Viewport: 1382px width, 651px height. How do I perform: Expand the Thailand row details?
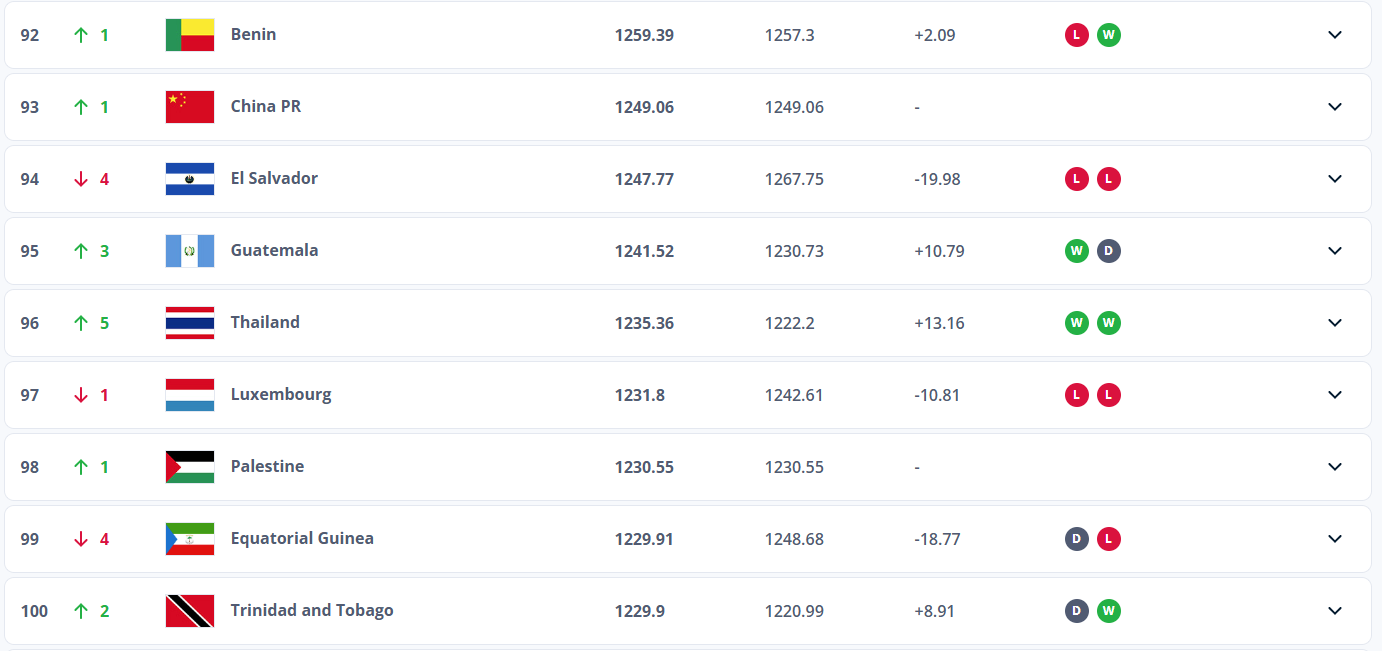click(1335, 323)
